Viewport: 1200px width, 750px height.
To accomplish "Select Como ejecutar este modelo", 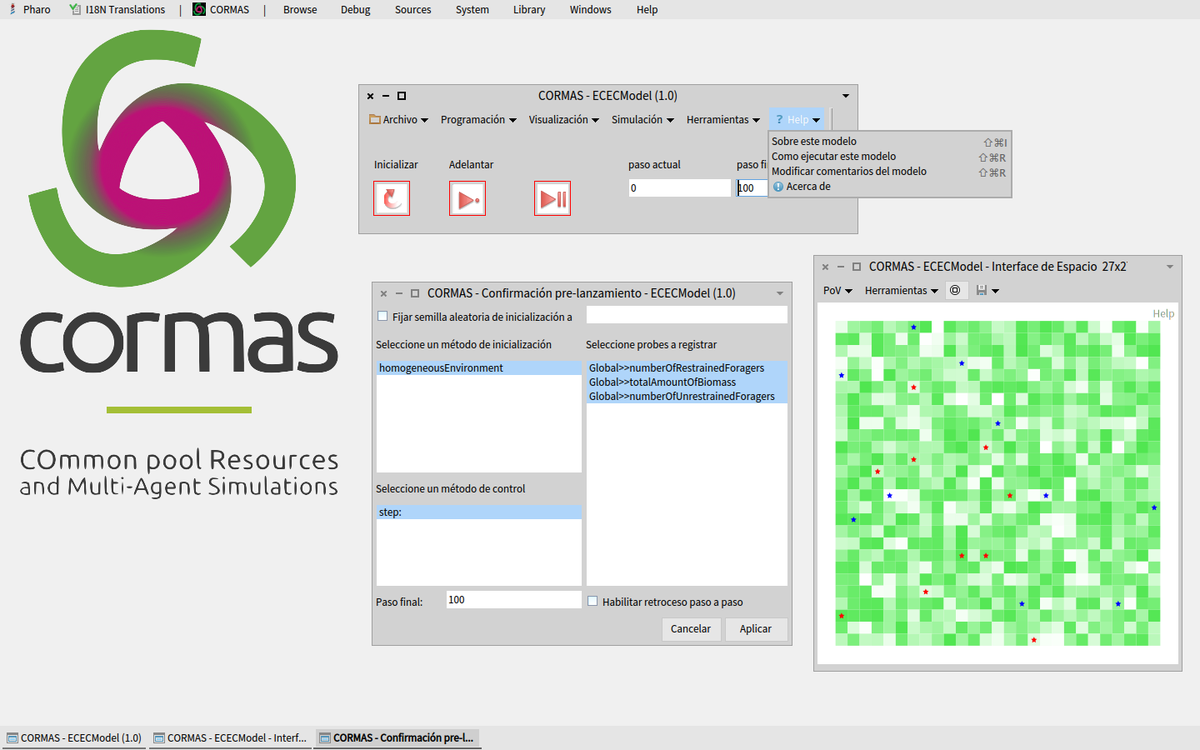I will tap(890, 156).
